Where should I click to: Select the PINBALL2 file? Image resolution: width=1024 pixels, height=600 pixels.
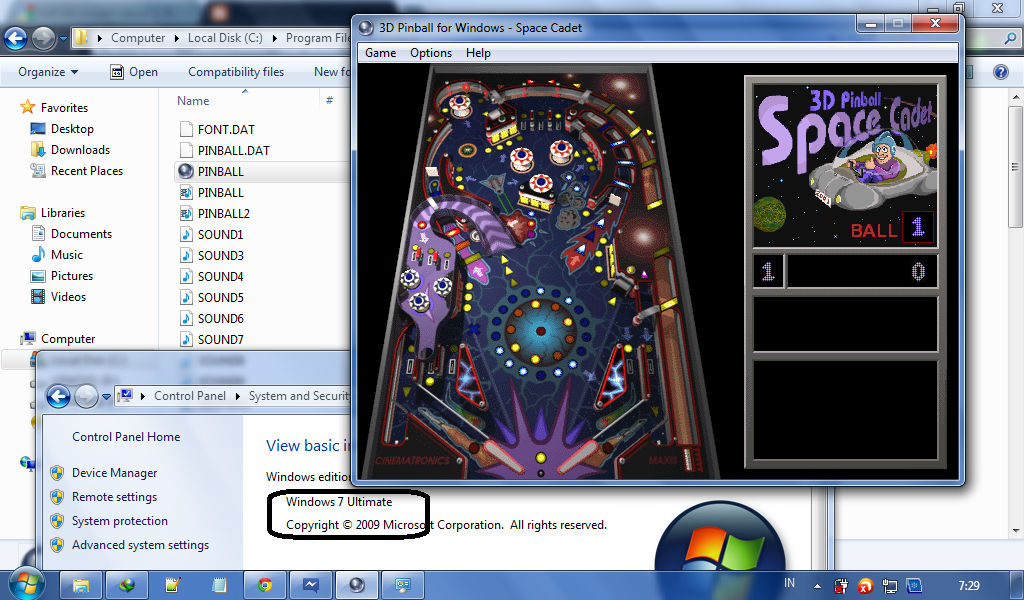pyautogui.click(x=223, y=213)
